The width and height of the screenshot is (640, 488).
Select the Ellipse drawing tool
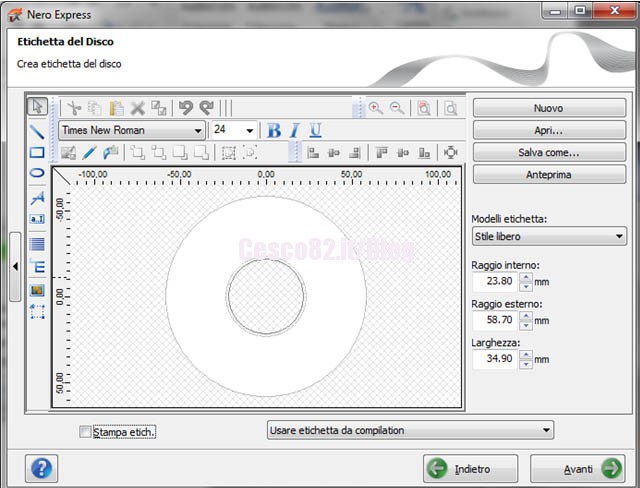(x=37, y=173)
